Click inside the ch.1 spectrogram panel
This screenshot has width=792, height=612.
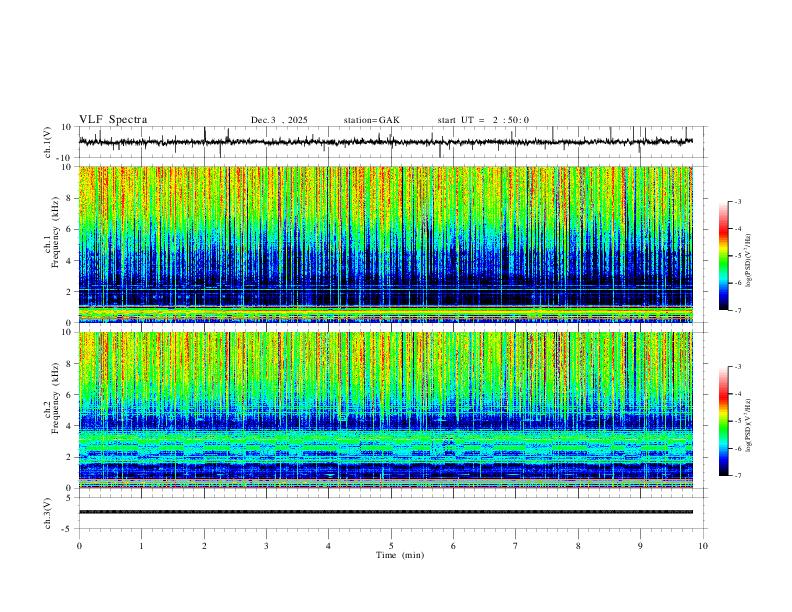[386, 244]
